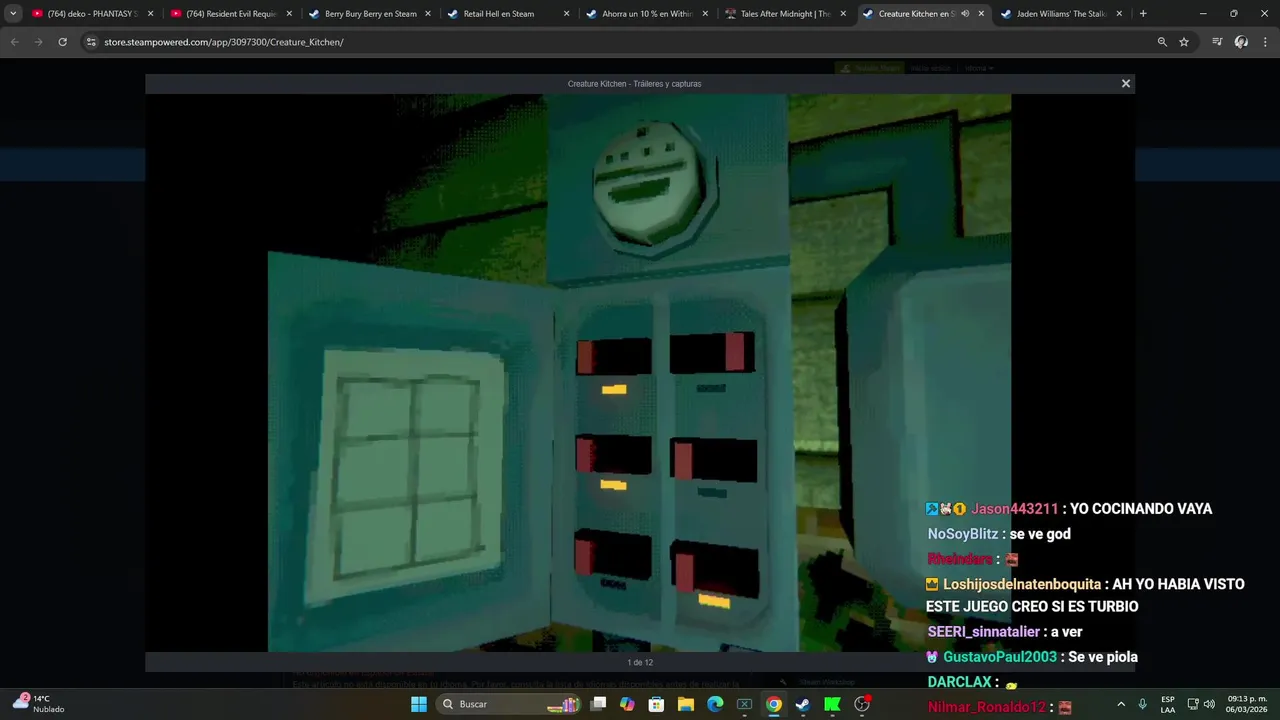
Task: Launch Microsoft Edge from the taskbar
Action: [715, 704]
